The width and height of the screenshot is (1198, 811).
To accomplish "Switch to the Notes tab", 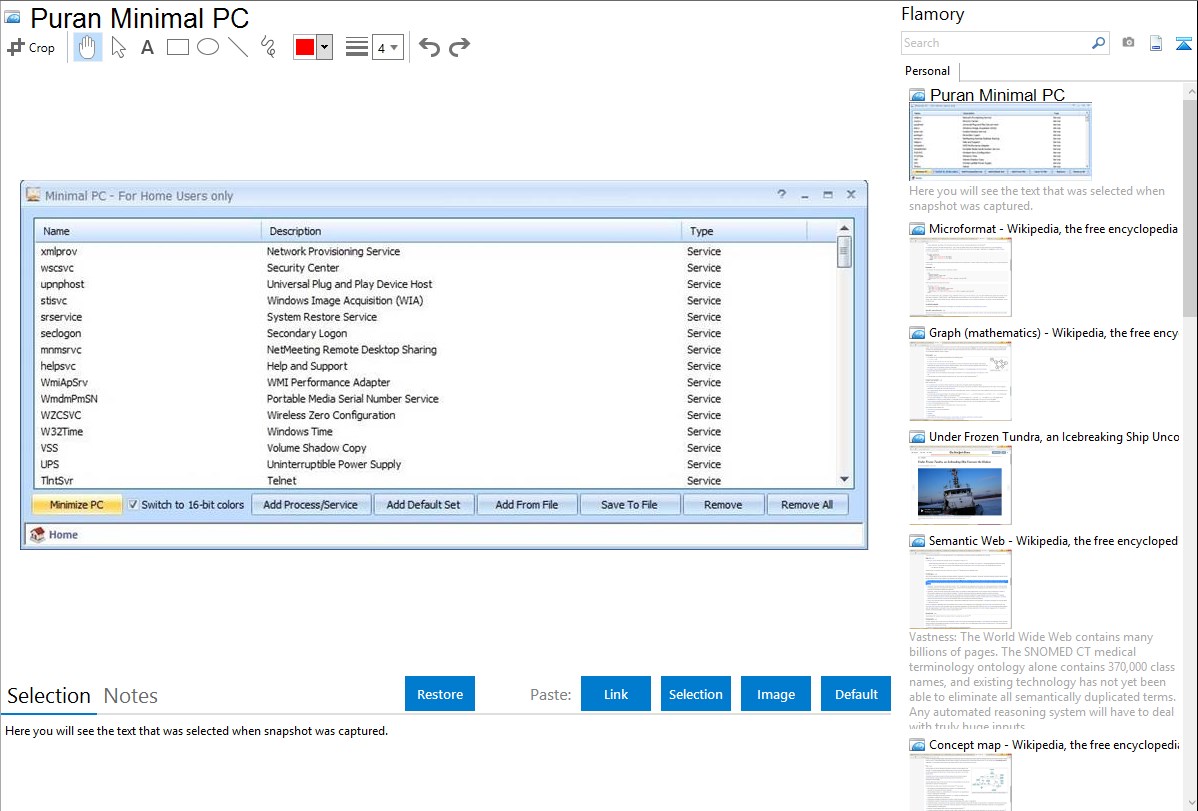I will (131, 696).
